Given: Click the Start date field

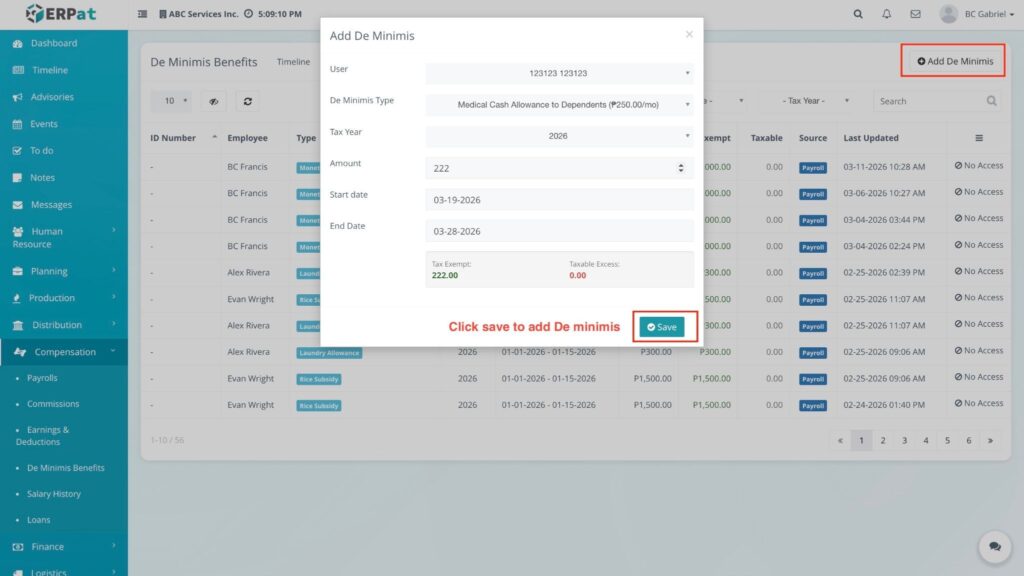Looking at the screenshot, I should [x=559, y=200].
